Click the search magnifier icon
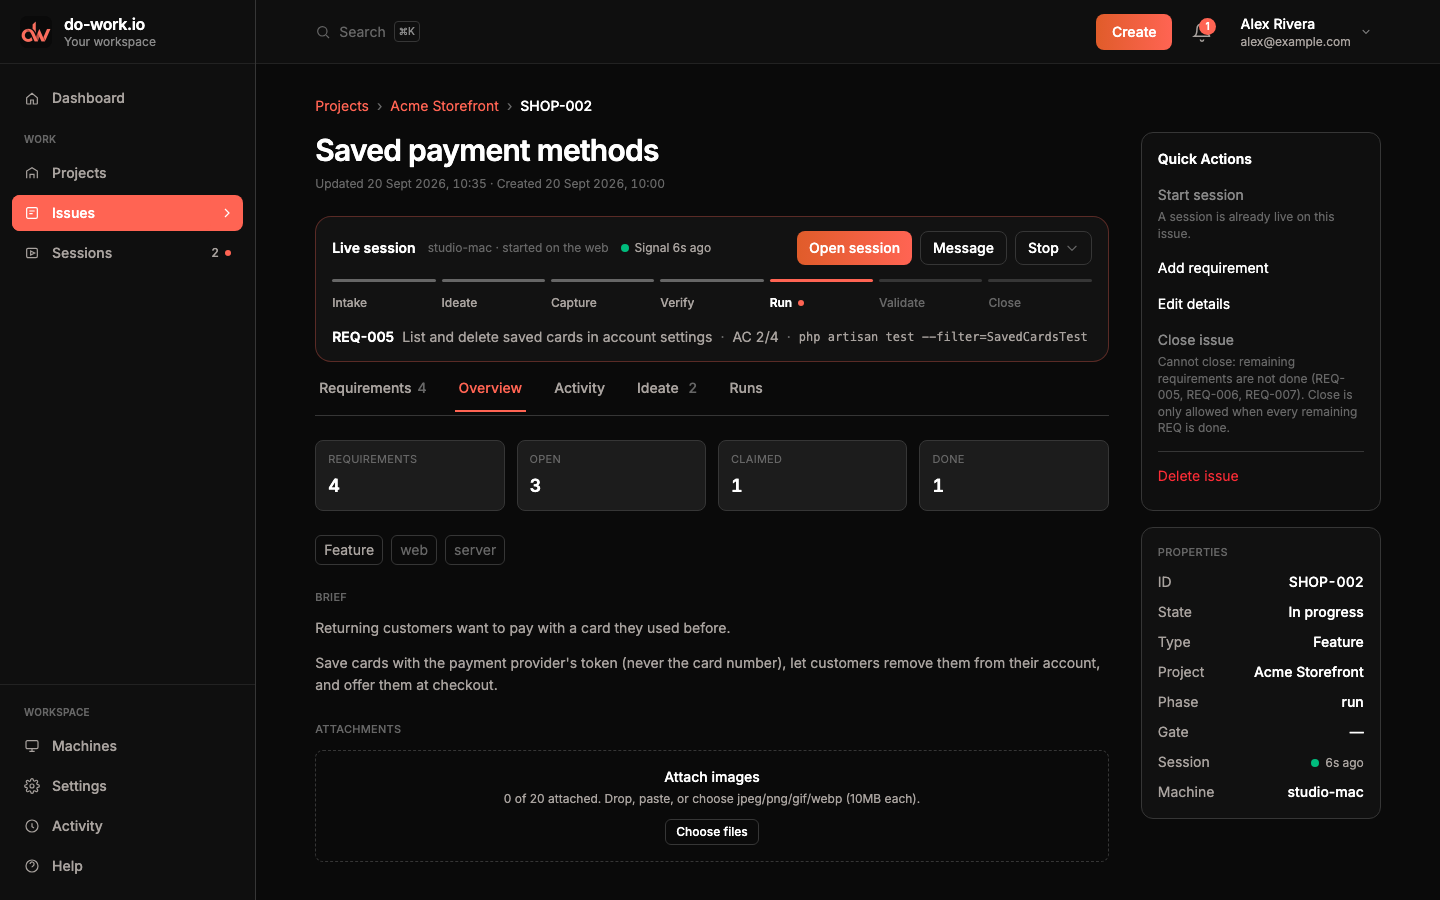This screenshot has height=900, width=1440. 323,32
